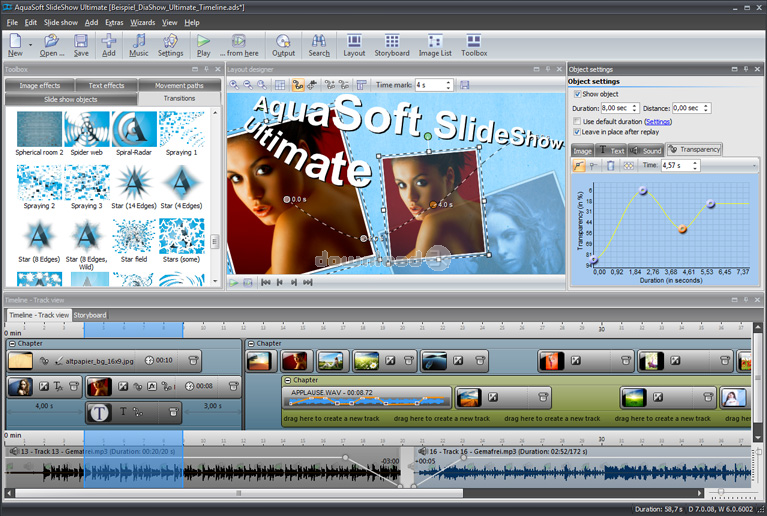Select the APPLAUSE.WAV audio clip
This screenshot has width=767, height=516.
click(367, 398)
